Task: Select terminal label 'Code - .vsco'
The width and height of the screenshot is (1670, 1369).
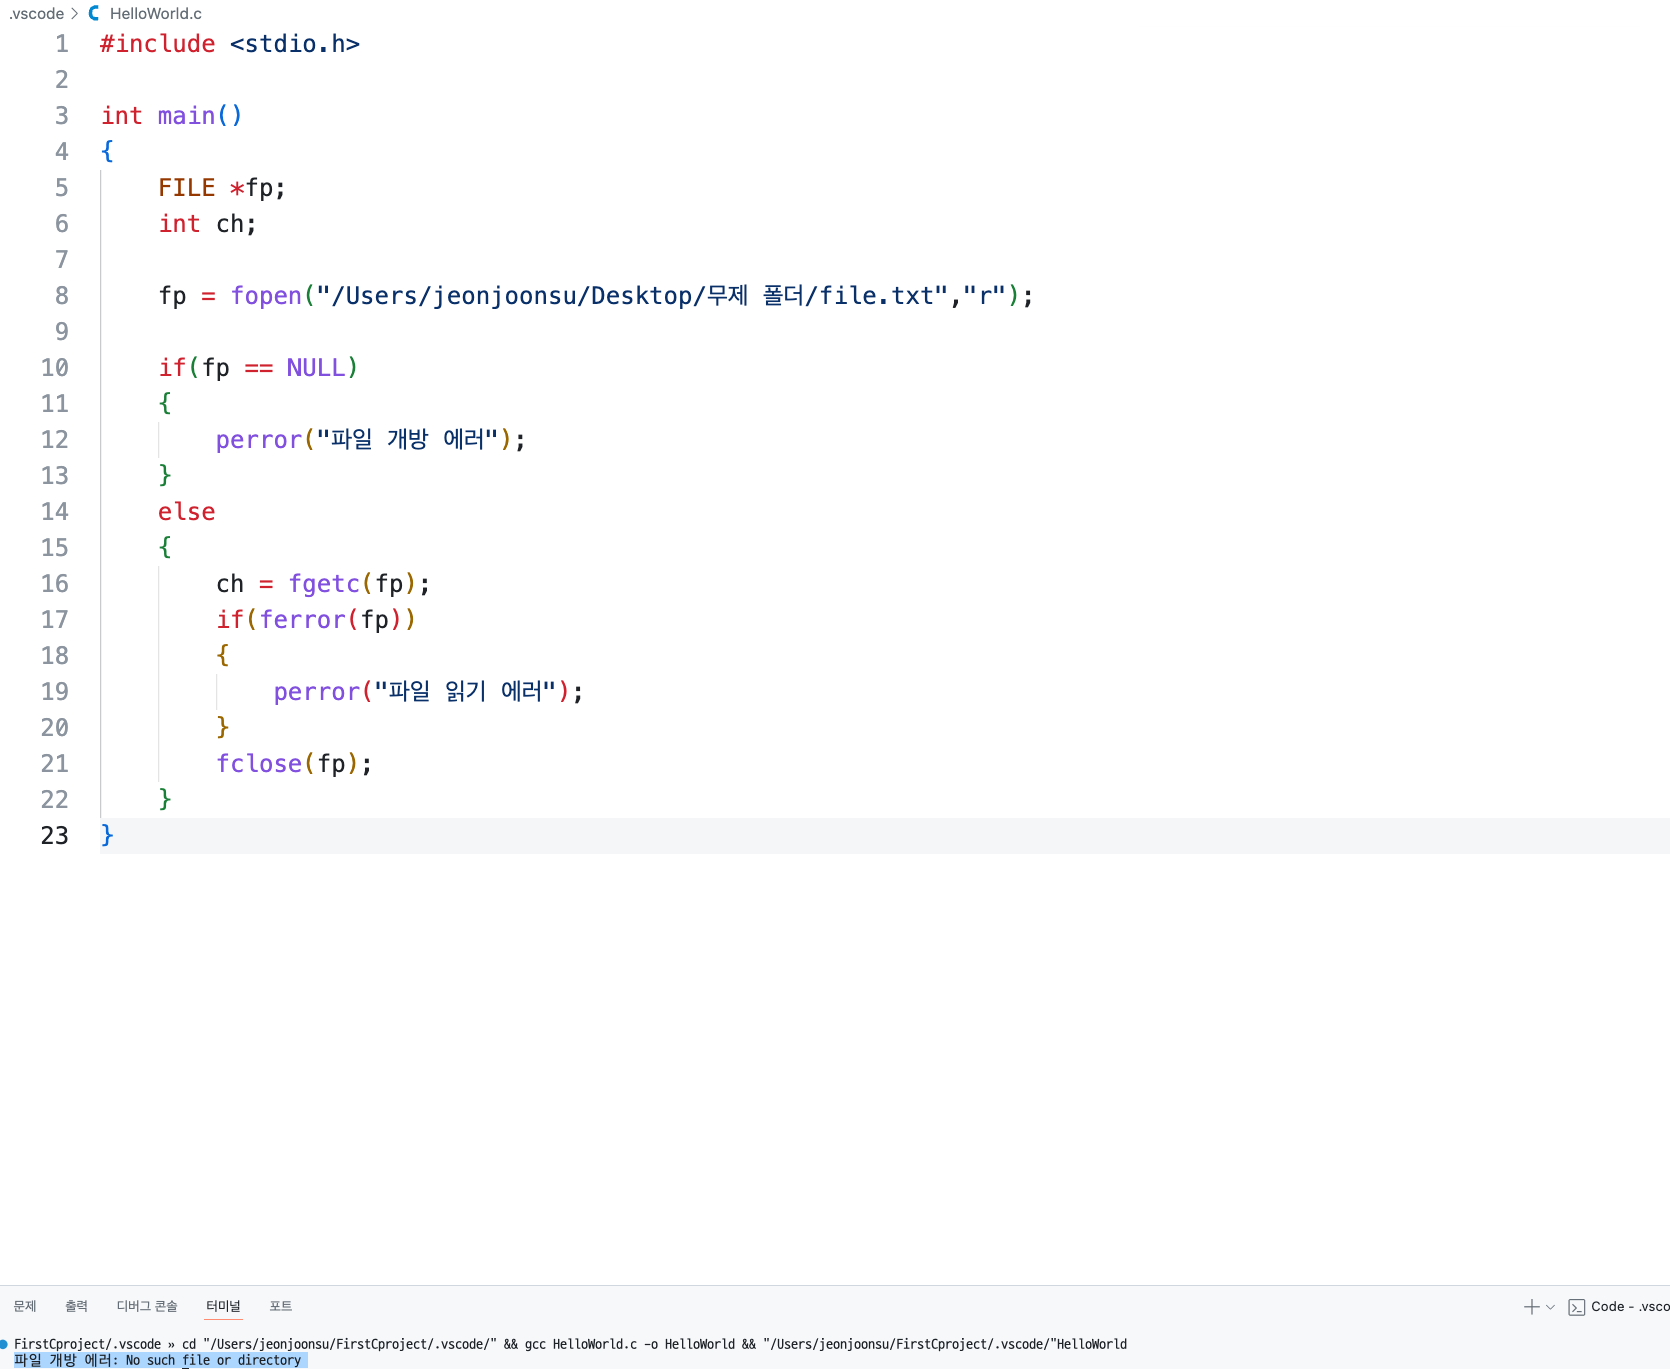Action: (1630, 1307)
